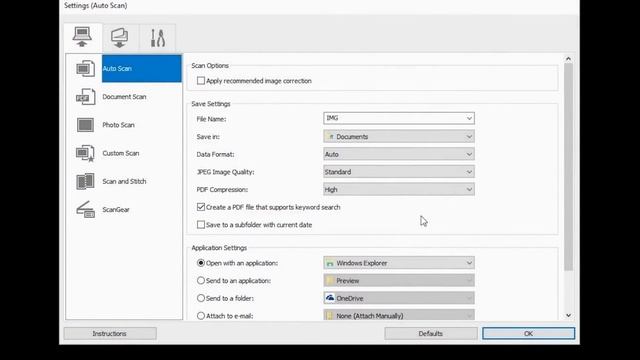Open the Data Format Auto dropdown
Viewport: 640px width, 360px height.
coord(399,154)
